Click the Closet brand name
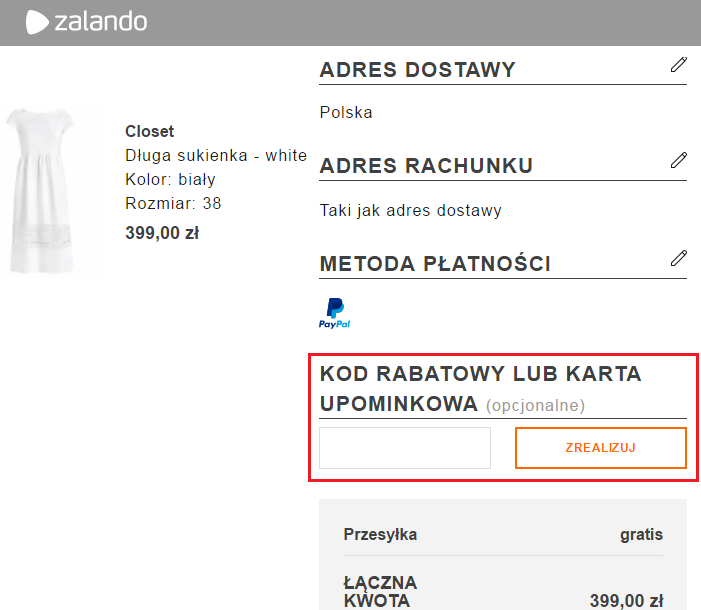The height and width of the screenshot is (610, 701). click(149, 131)
